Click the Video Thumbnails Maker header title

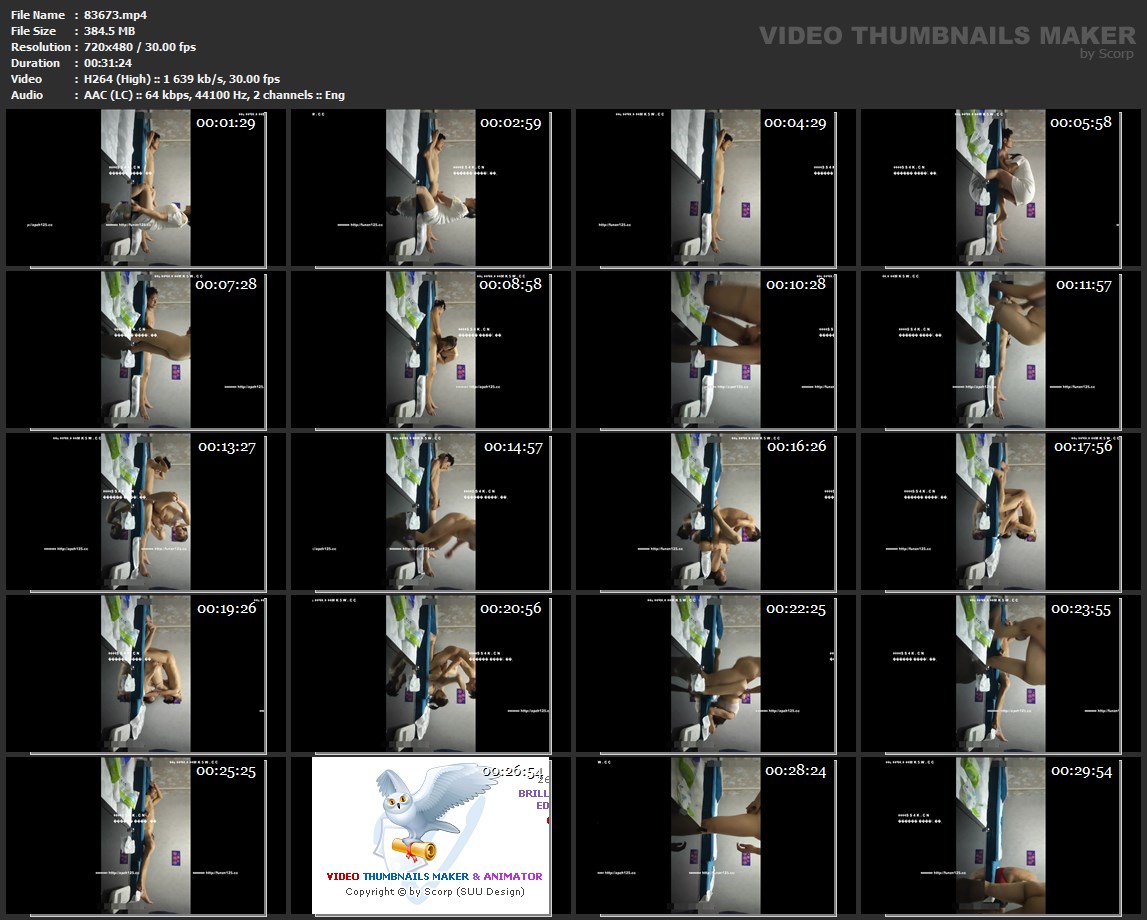click(x=947, y=36)
